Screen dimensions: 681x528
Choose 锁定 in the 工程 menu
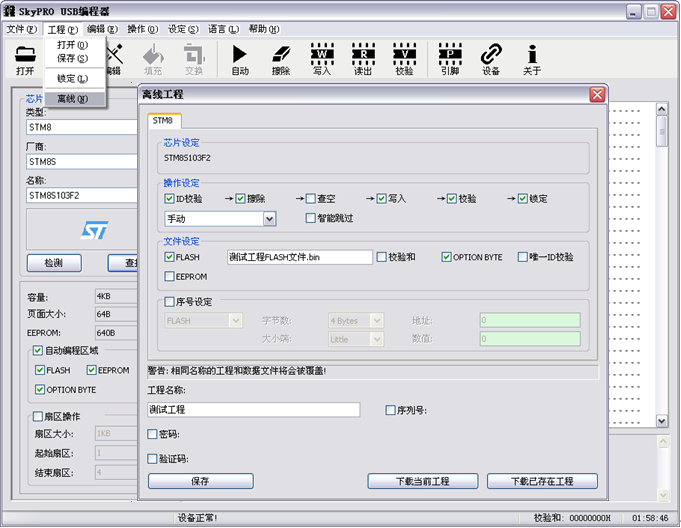tap(74, 79)
